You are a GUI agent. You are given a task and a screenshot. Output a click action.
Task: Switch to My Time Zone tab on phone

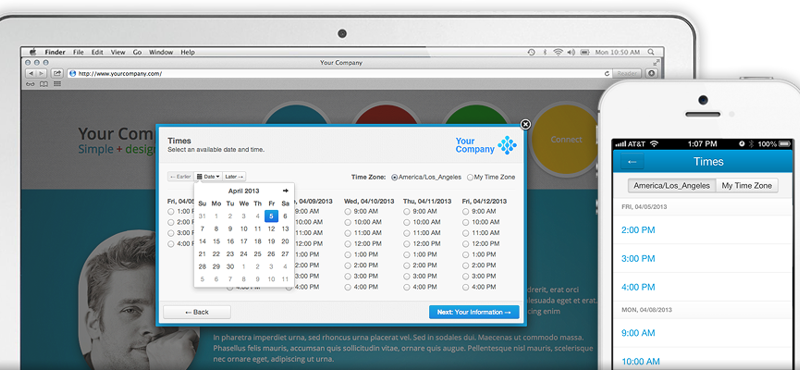tap(746, 186)
